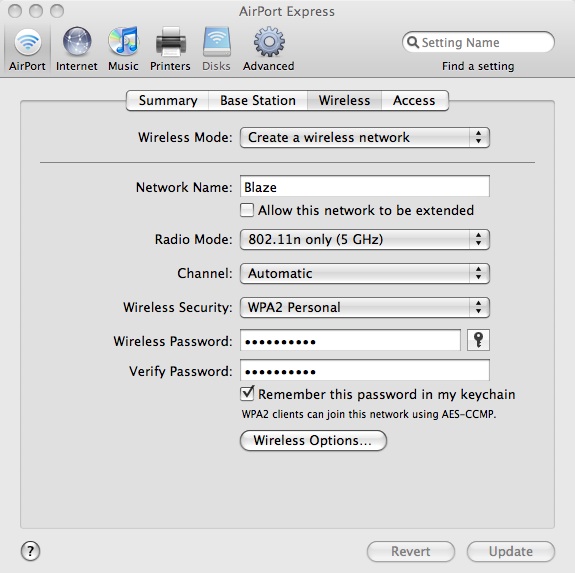Switch to the Access tab
The height and width of the screenshot is (573, 575).
pos(414,100)
